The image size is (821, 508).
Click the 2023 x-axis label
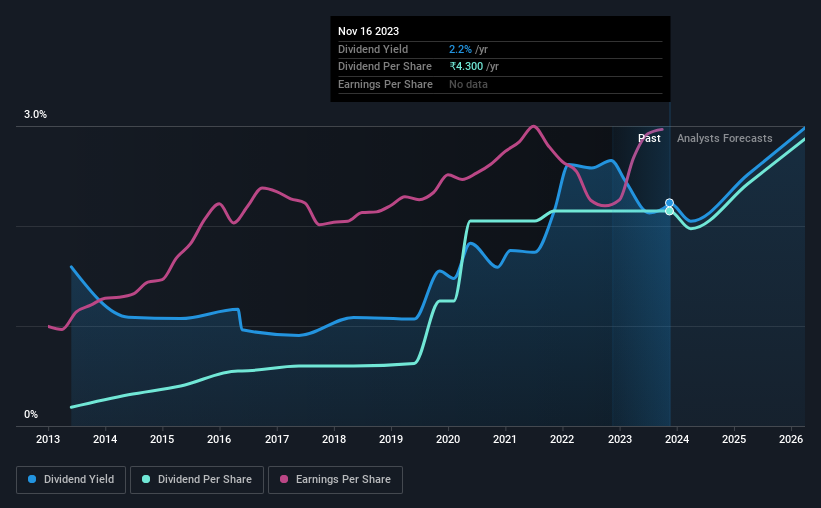point(620,439)
